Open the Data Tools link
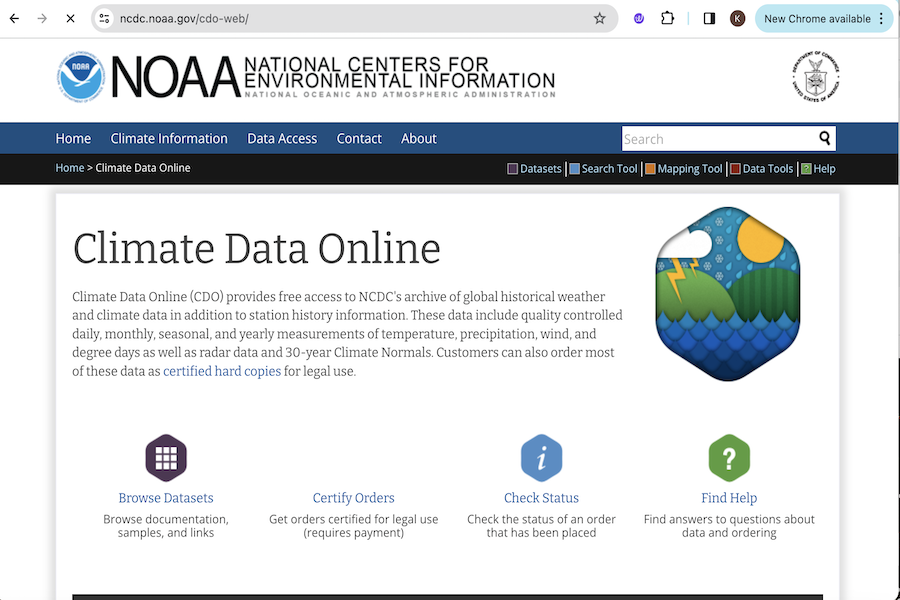 (x=767, y=169)
